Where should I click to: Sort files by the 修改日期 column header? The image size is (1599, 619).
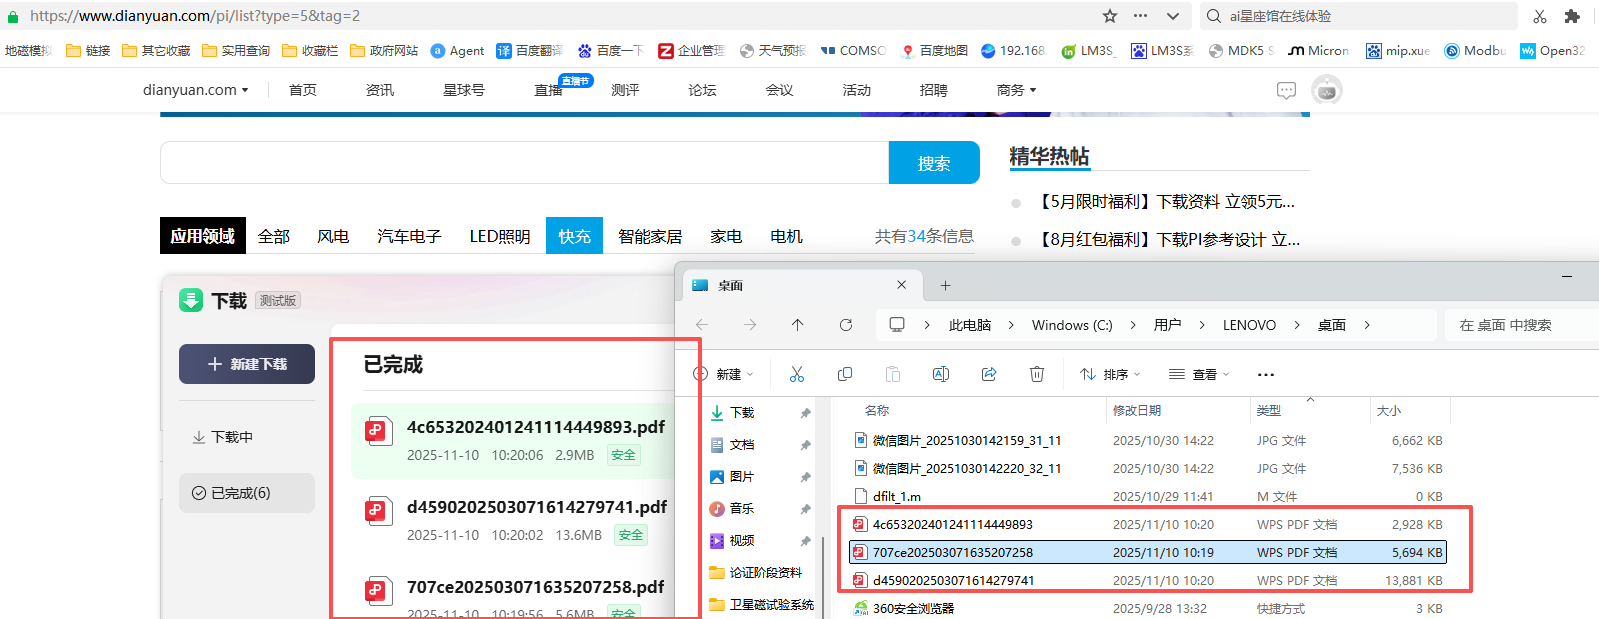1137,411
